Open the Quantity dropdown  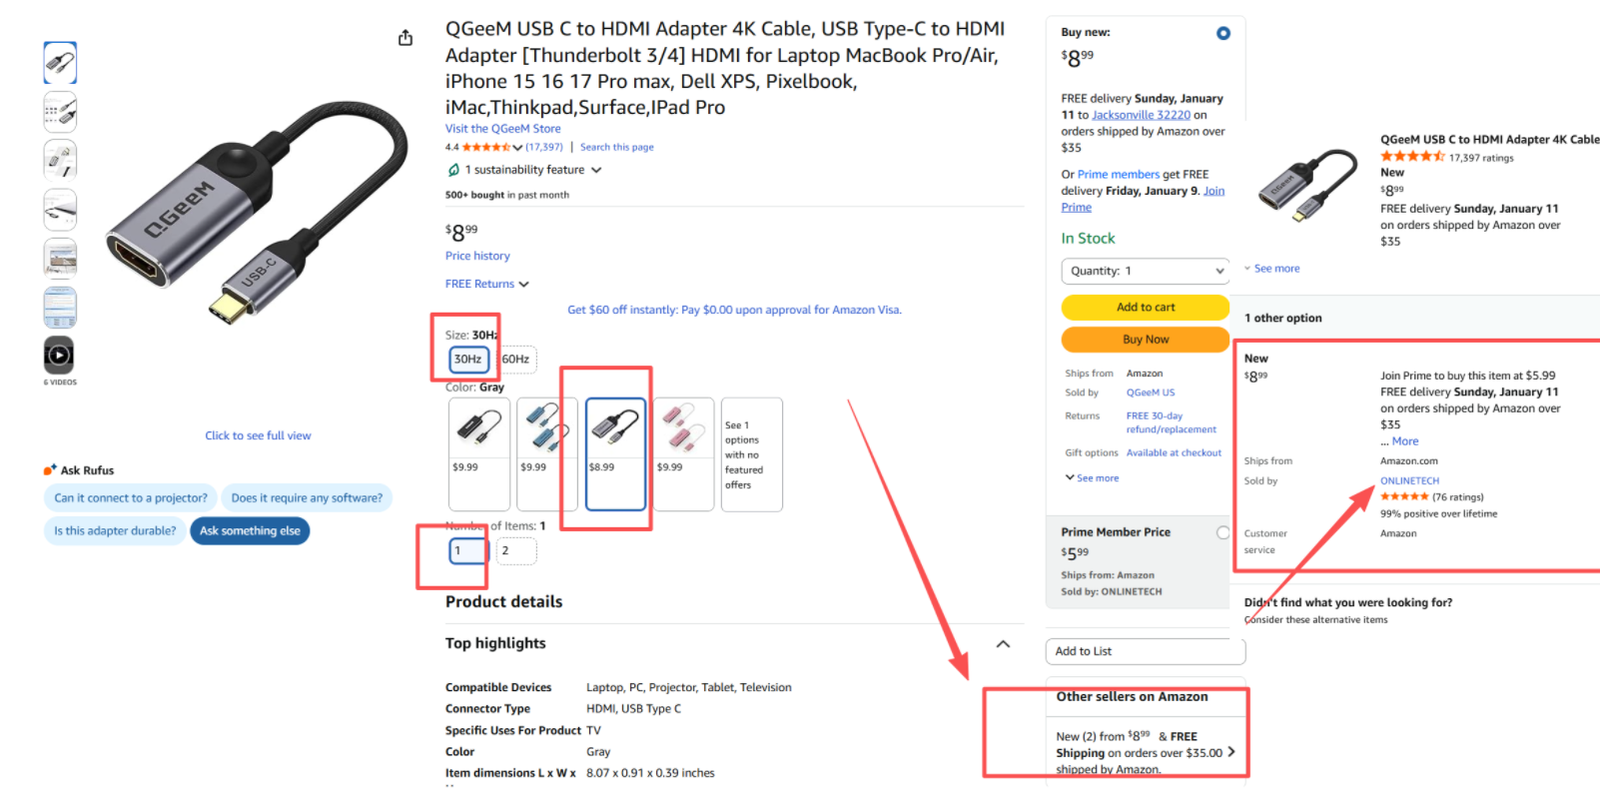click(x=1145, y=271)
